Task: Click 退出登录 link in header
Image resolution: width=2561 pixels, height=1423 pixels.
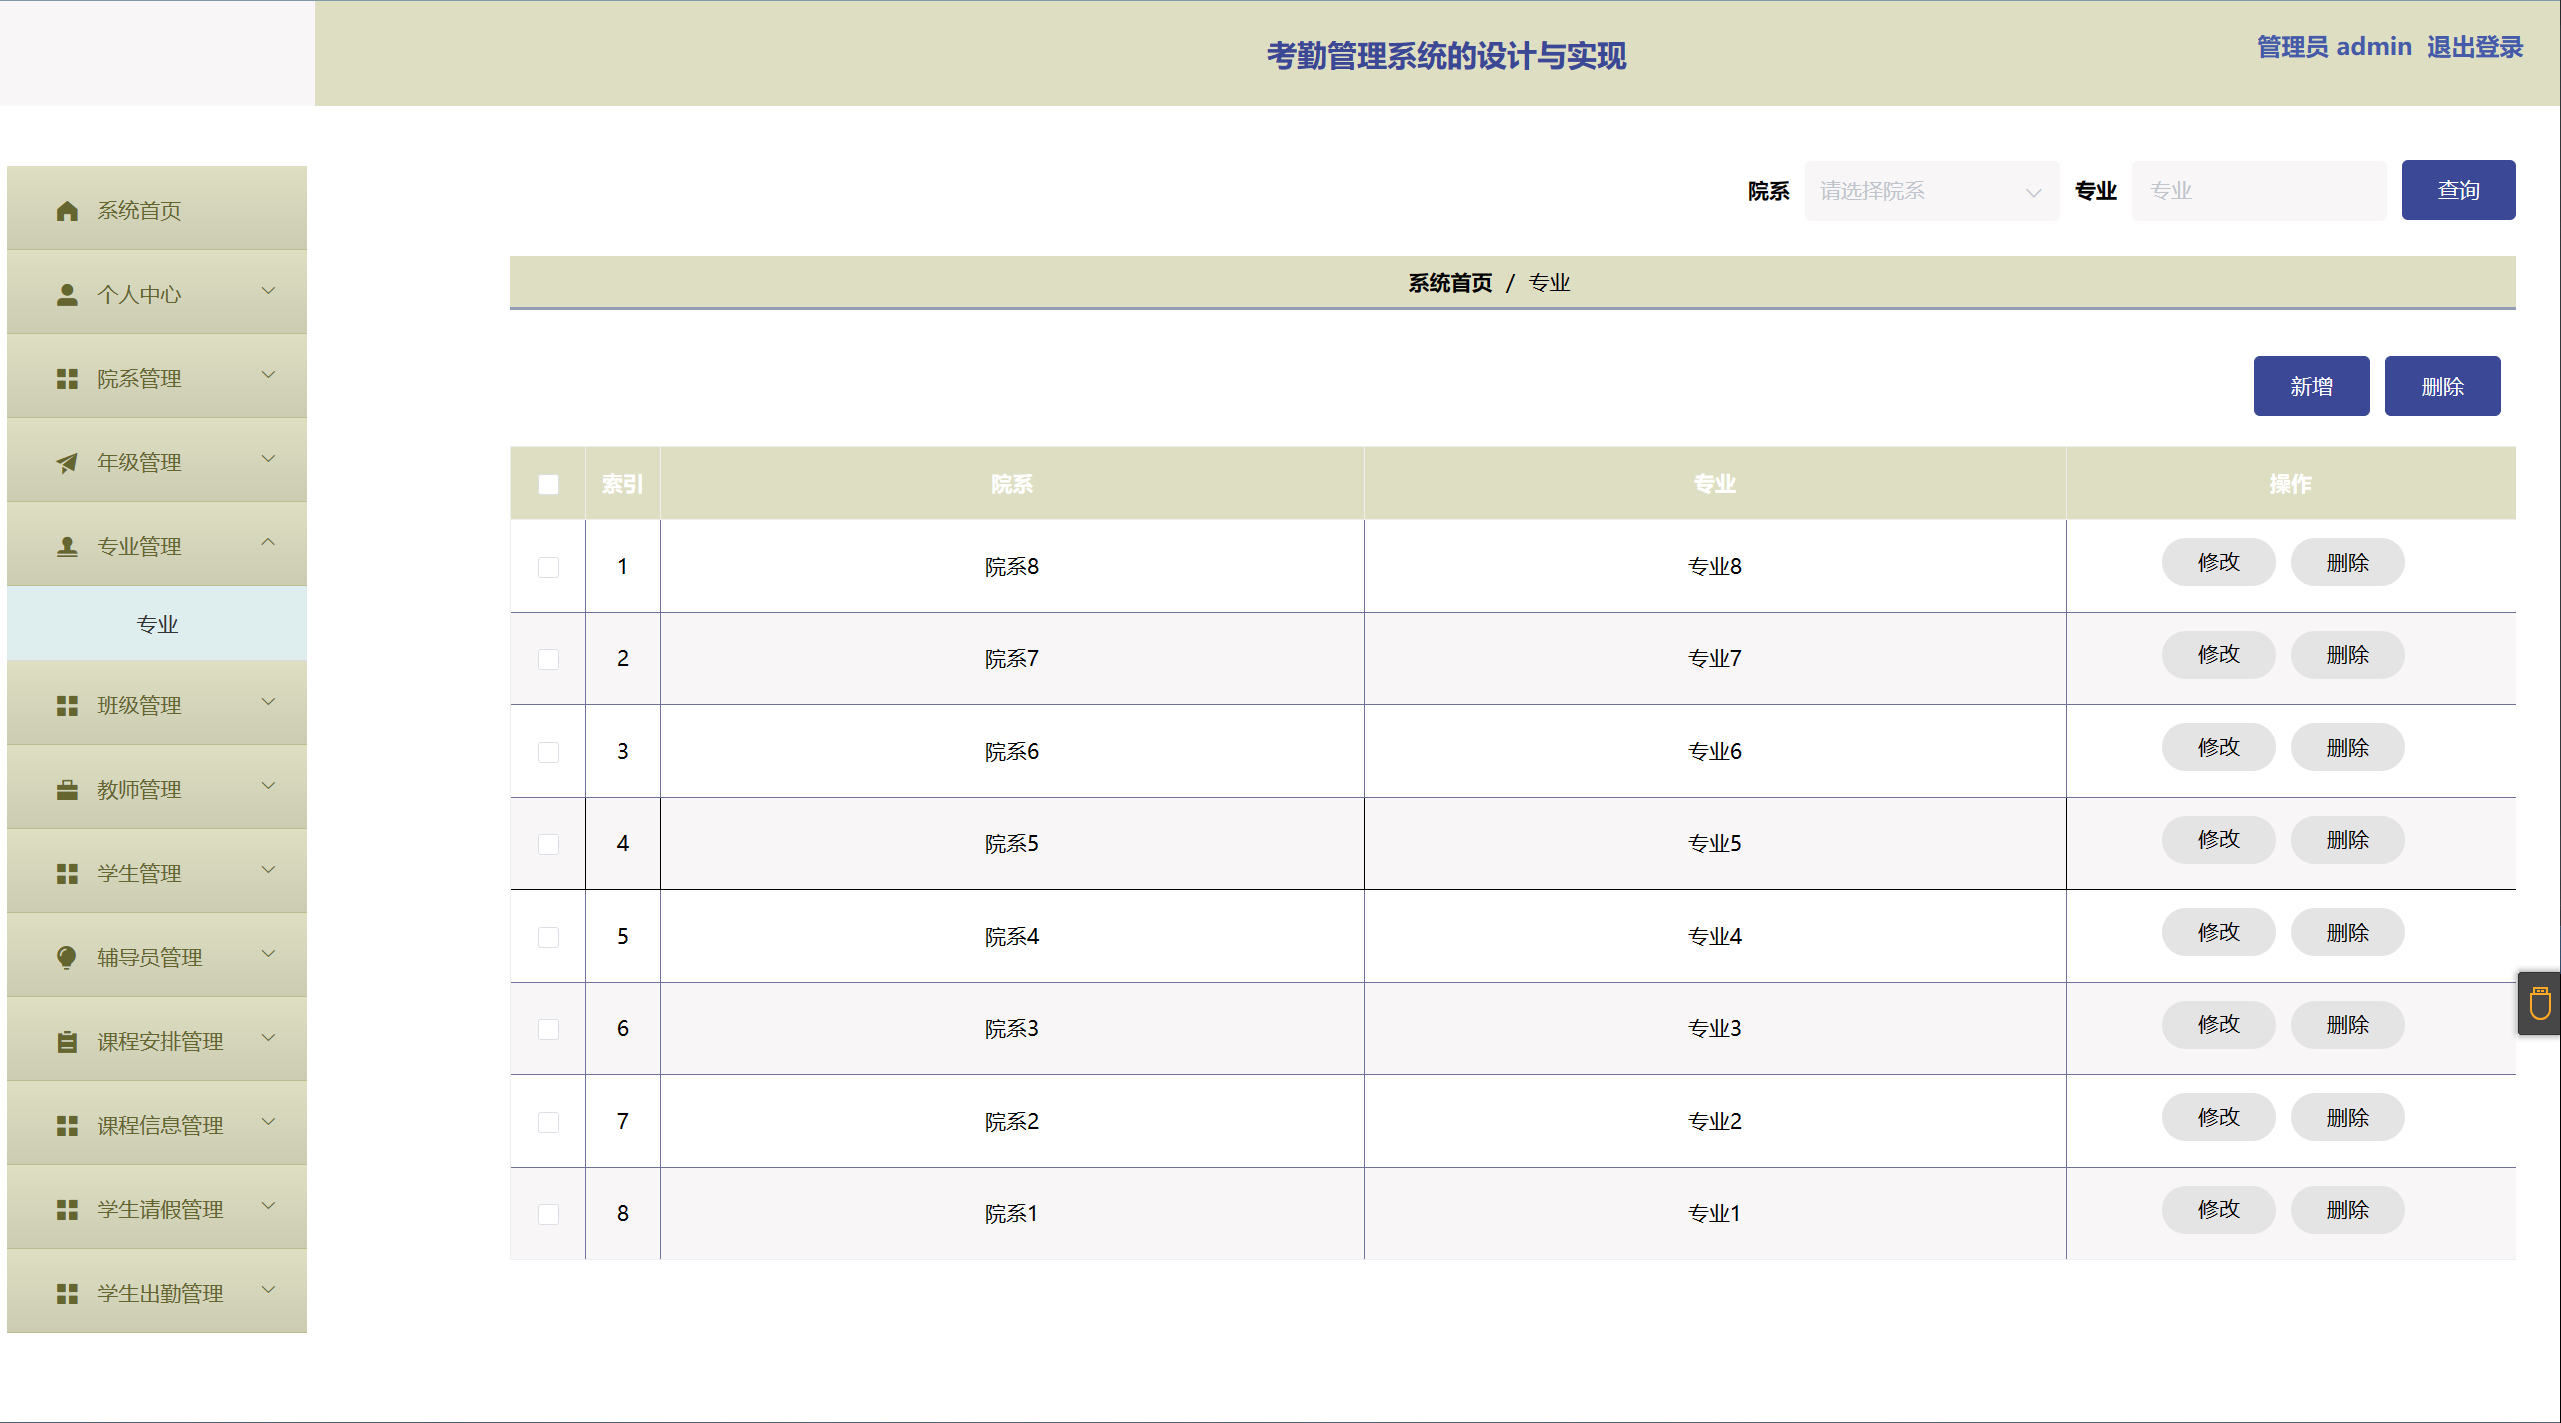Action: coord(2474,47)
